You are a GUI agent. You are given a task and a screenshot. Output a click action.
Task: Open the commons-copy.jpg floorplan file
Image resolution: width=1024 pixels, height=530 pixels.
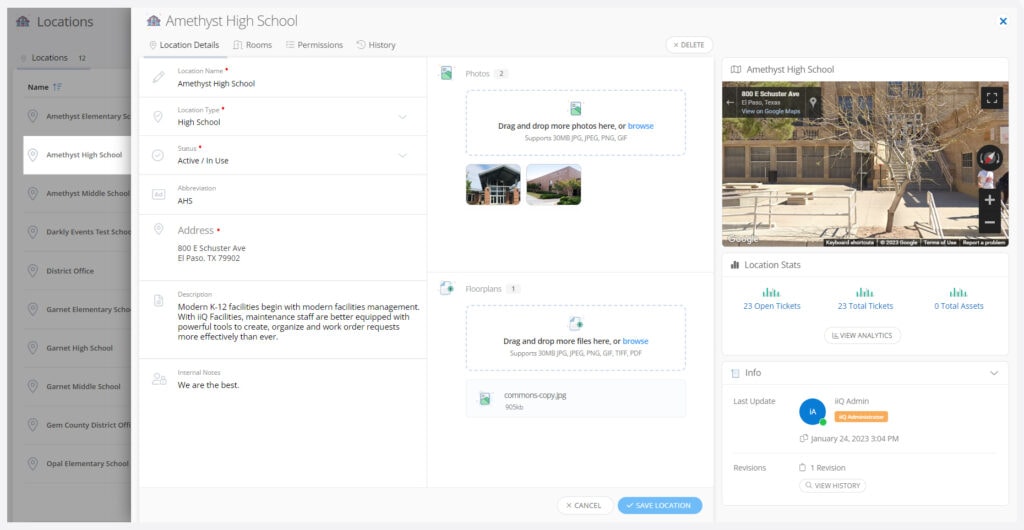[576, 399]
